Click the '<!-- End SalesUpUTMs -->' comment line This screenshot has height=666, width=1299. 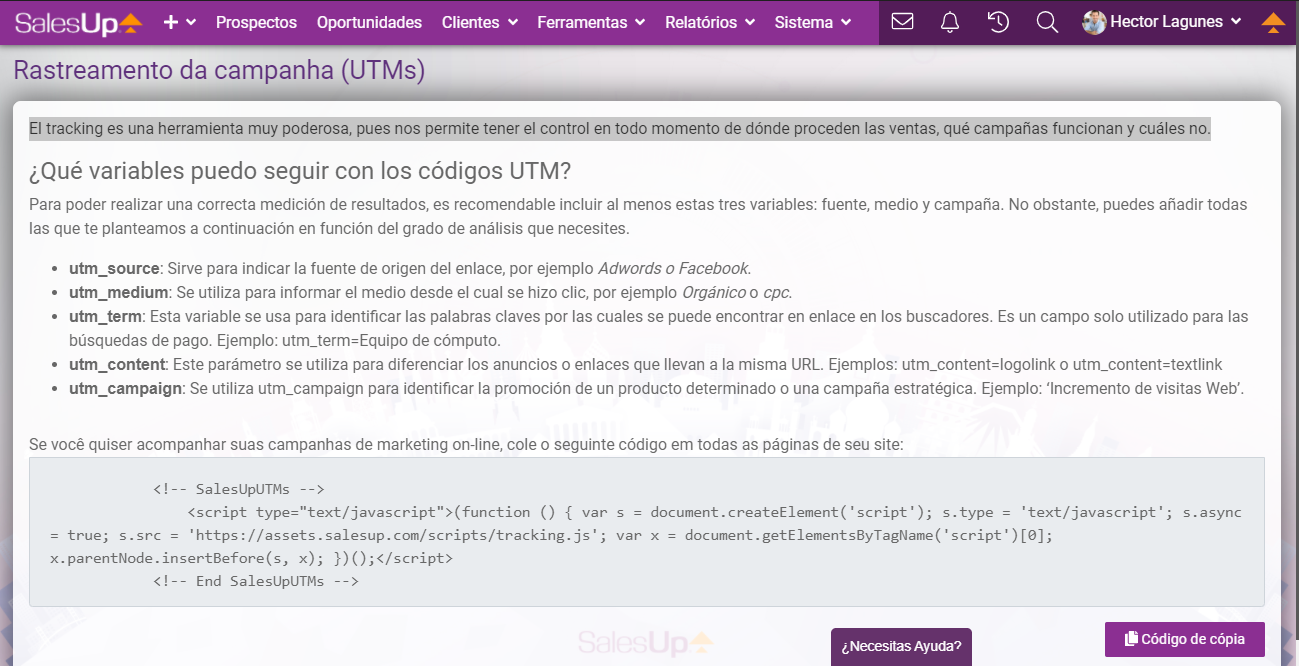point(255,581)
